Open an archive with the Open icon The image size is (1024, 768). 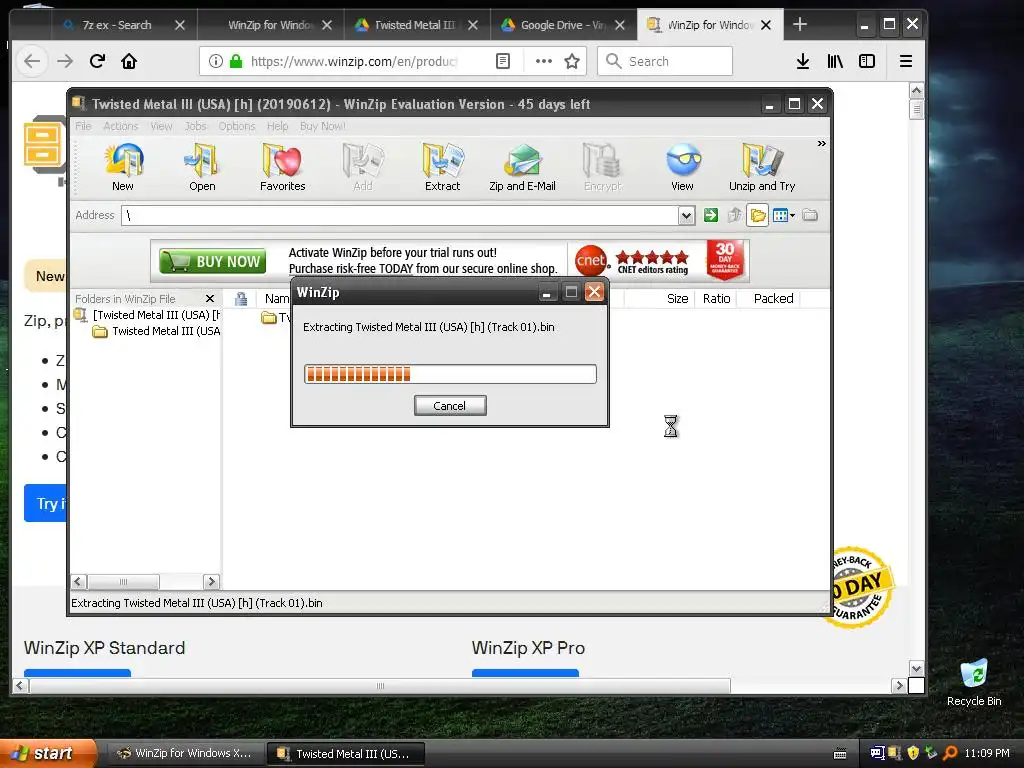(202, 167)
